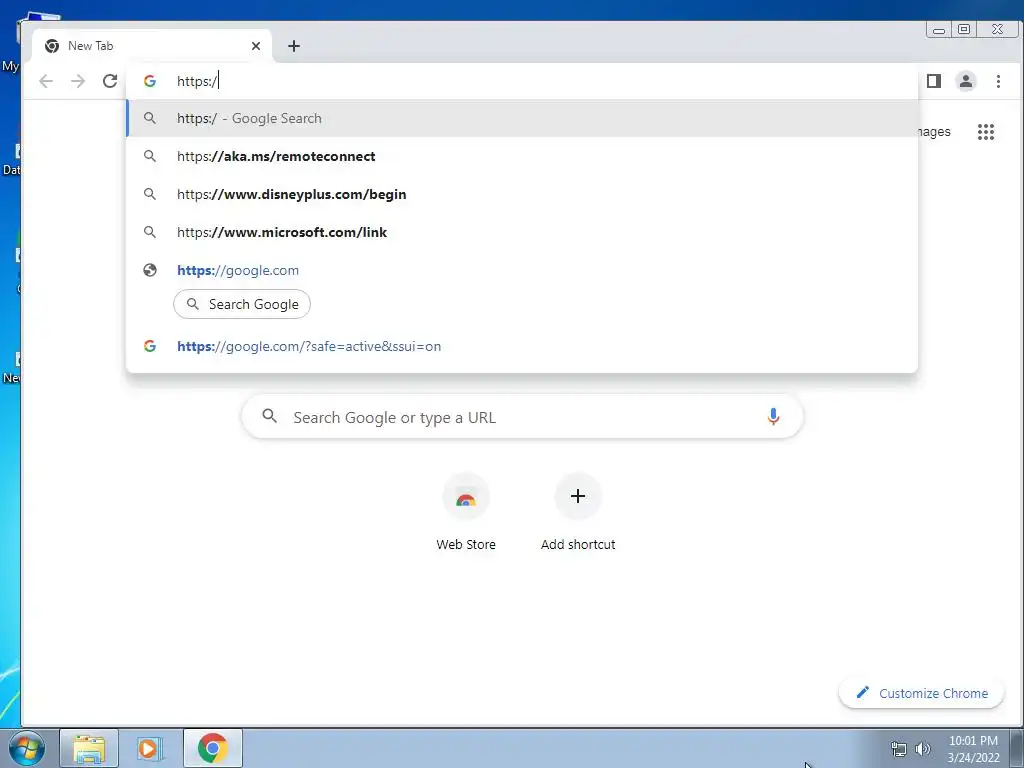Click the search icon beside https:/ - Google Search

click(150, 118)
